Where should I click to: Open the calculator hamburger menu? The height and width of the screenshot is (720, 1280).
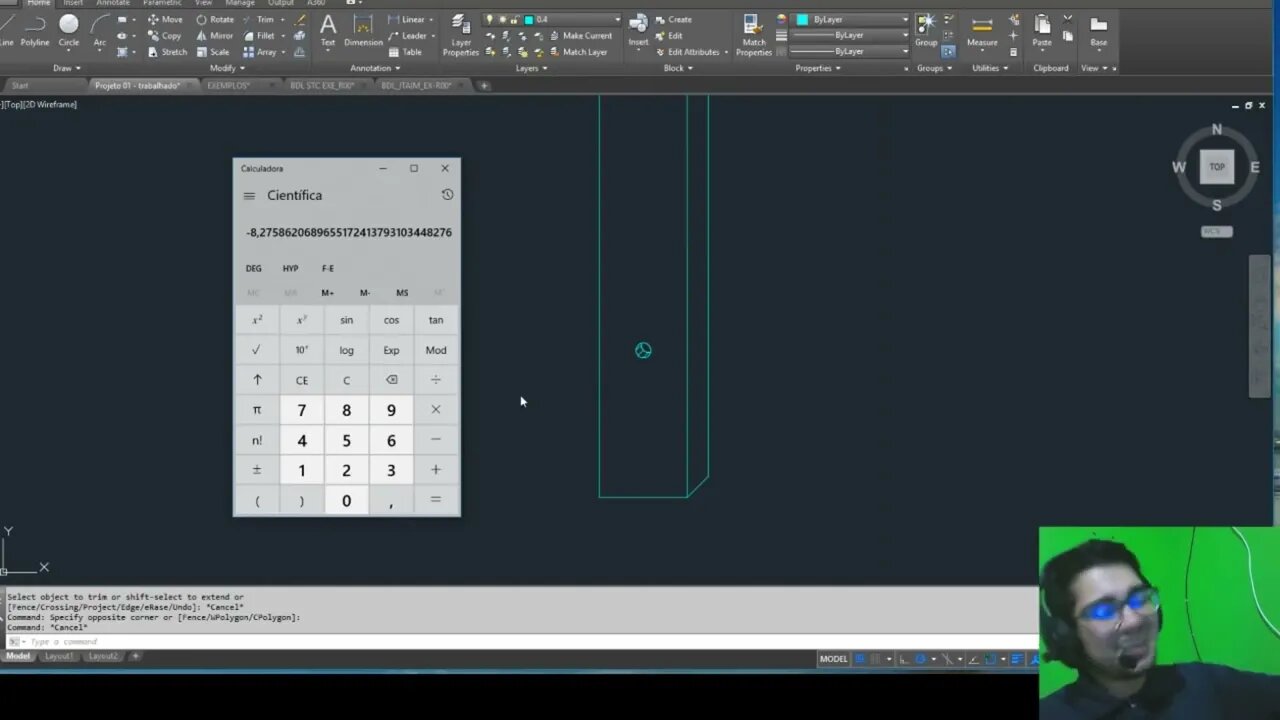click(x=249, y=196)
